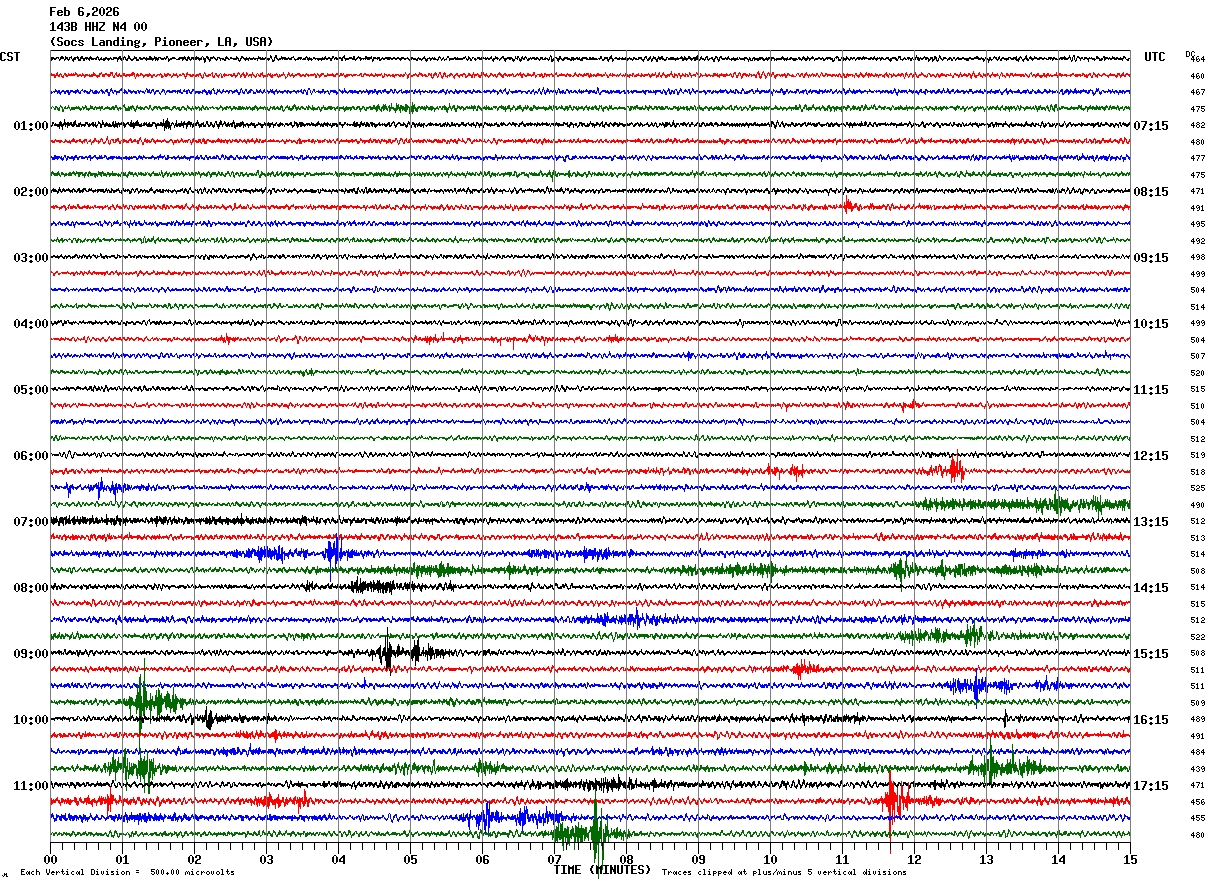Click minute '12' on the time axis

914,860
